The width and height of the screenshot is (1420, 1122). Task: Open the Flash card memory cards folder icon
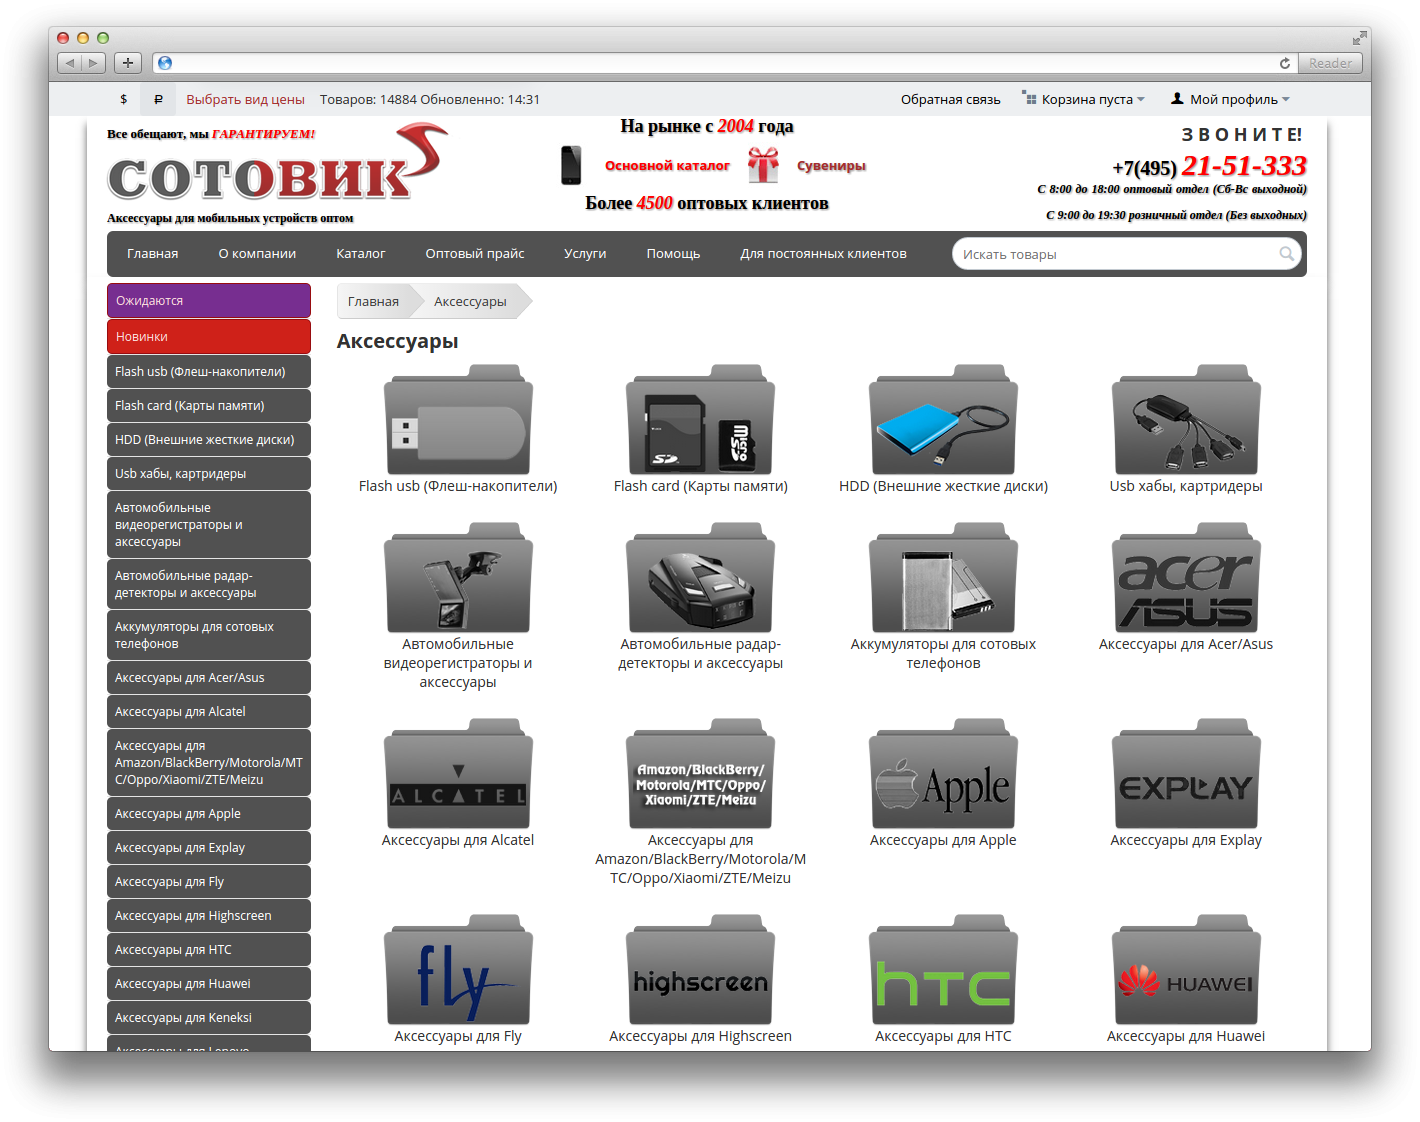[x=700, y=420]
